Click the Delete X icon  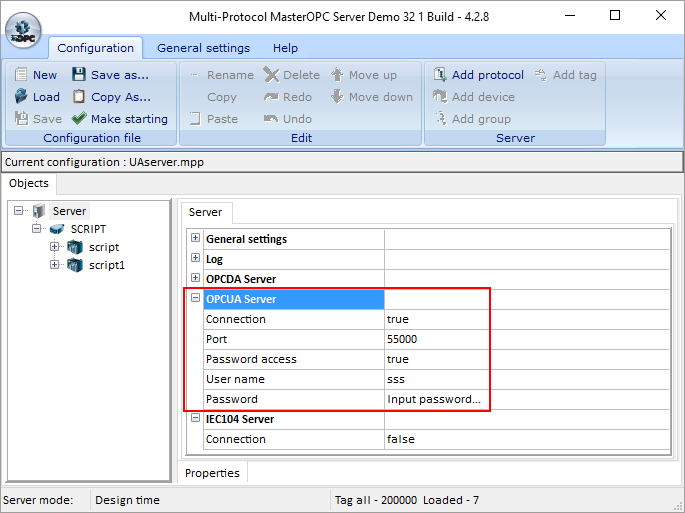pyautogui.click(x=271, y=75)
